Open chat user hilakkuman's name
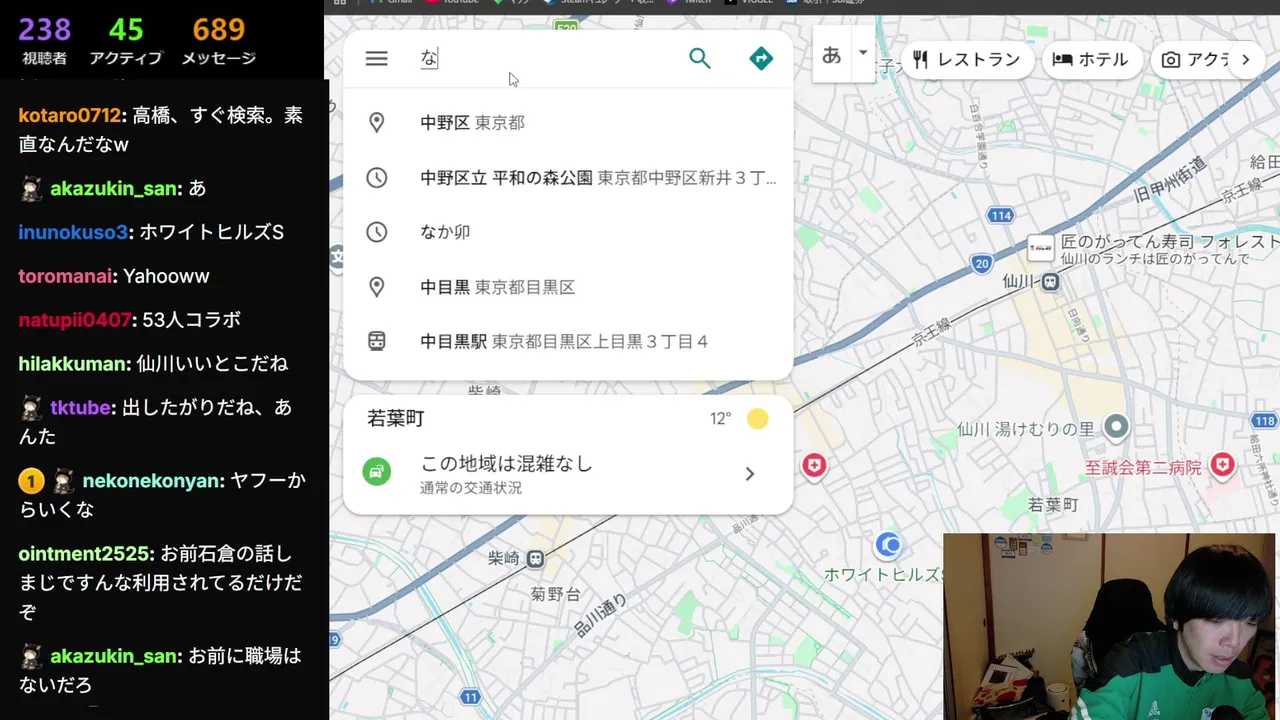Image resolution: width=1280 pixels, height=720 pixels. coord(72,364)
